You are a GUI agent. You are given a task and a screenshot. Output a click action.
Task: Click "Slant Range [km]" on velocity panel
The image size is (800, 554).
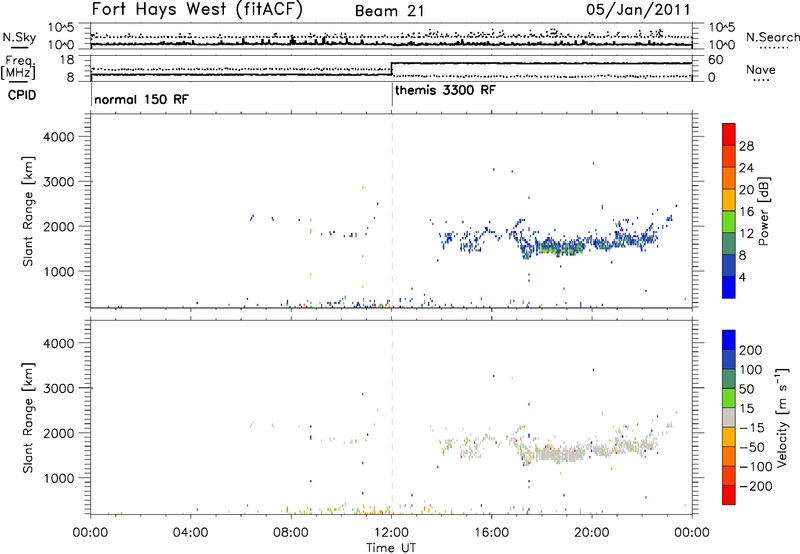[28, 418]
